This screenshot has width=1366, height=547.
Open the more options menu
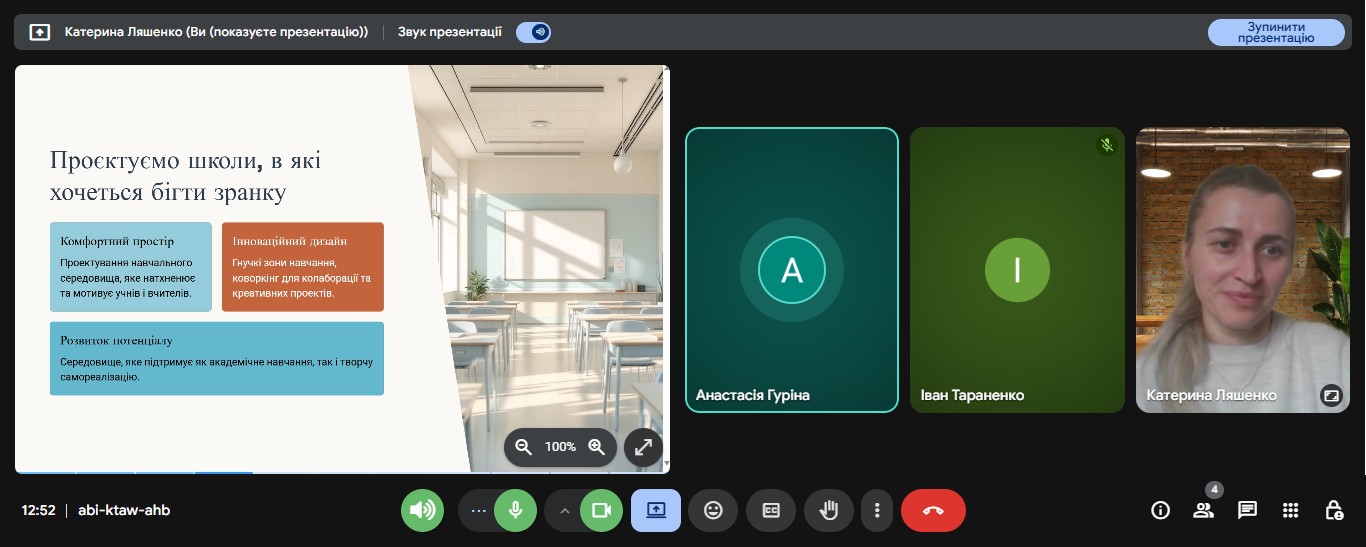pos(876,510)
